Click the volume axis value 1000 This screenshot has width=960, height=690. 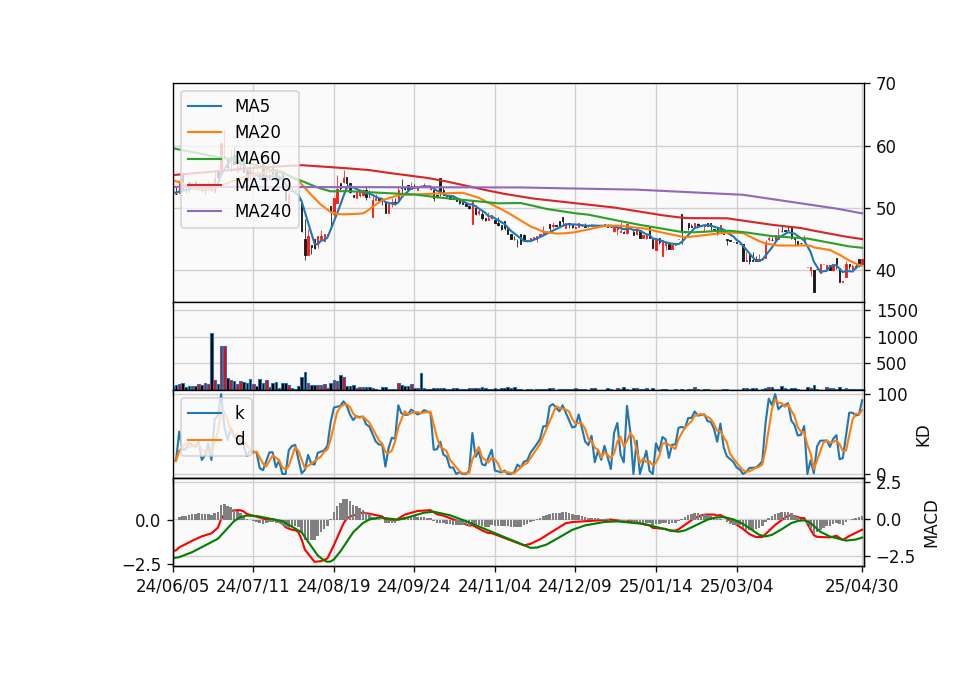tap(898, 338)
